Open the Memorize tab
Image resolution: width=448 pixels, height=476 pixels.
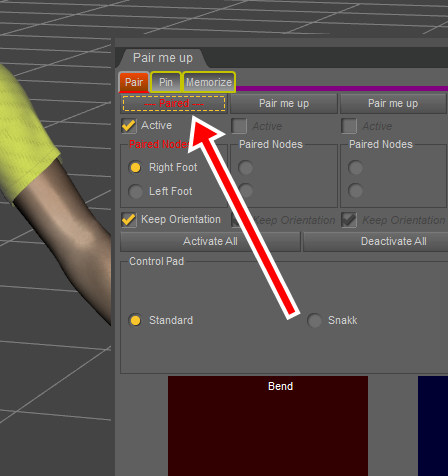click(209, 82)
